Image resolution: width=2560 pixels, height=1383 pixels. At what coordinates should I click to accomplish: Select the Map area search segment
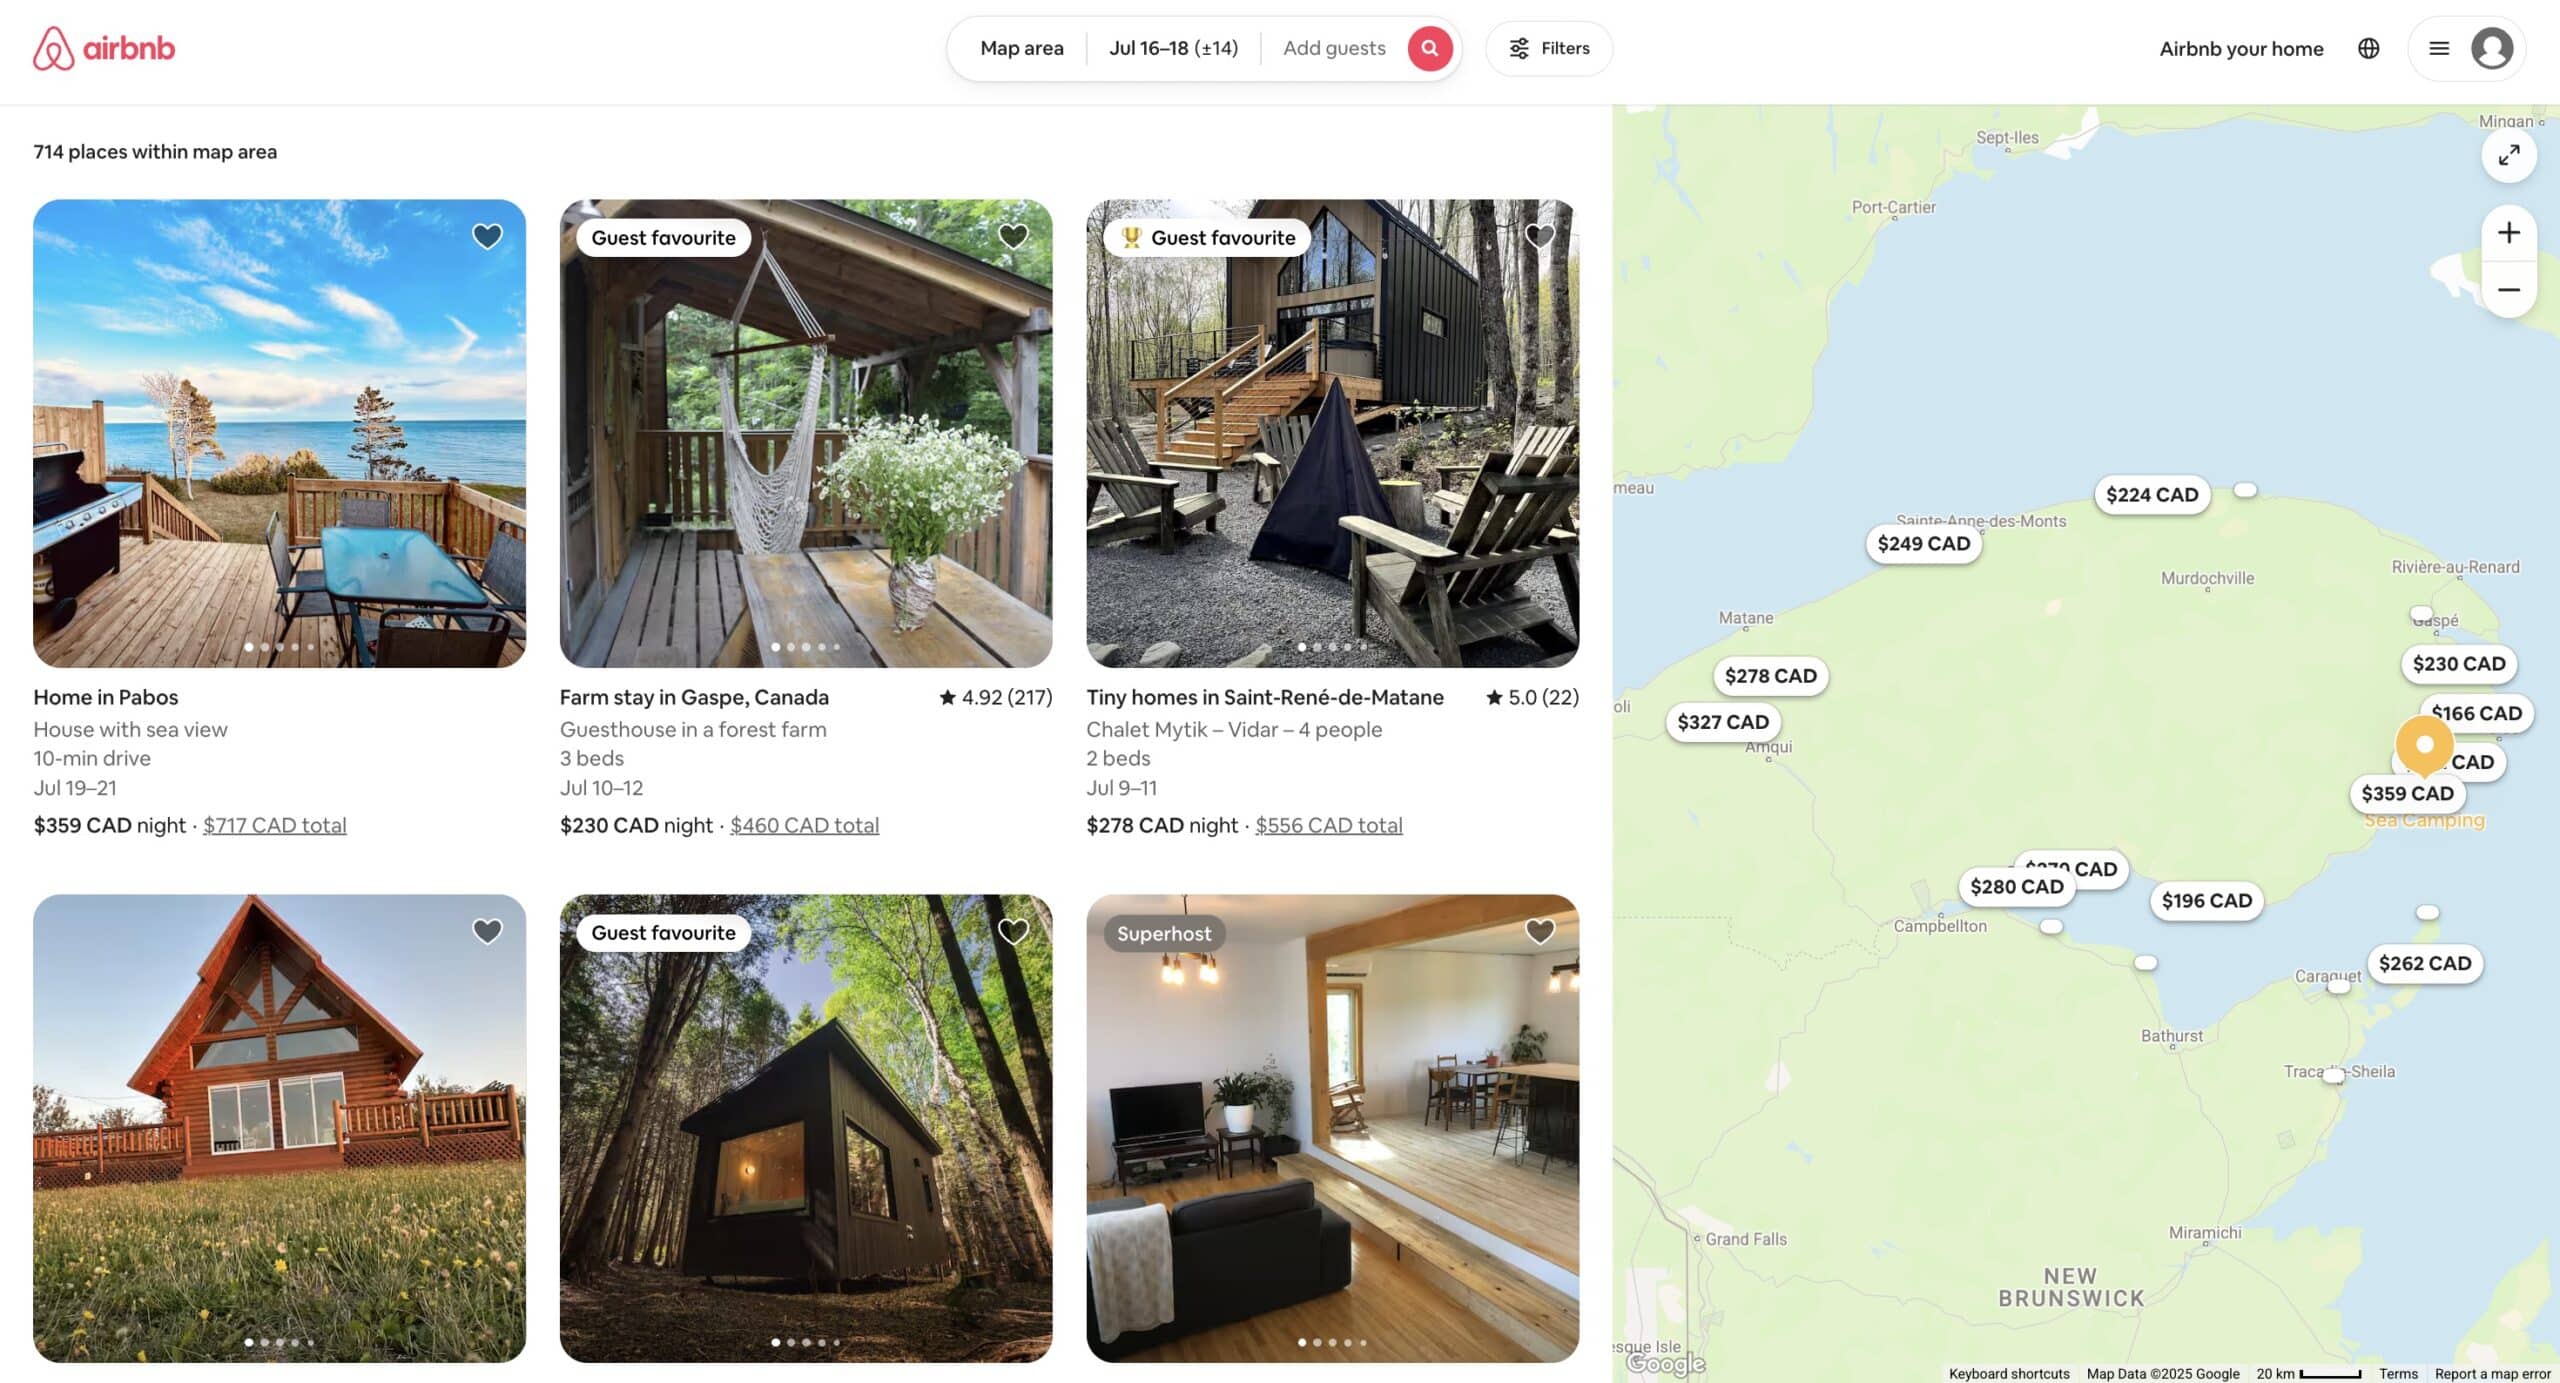(x=1021, y=48)
